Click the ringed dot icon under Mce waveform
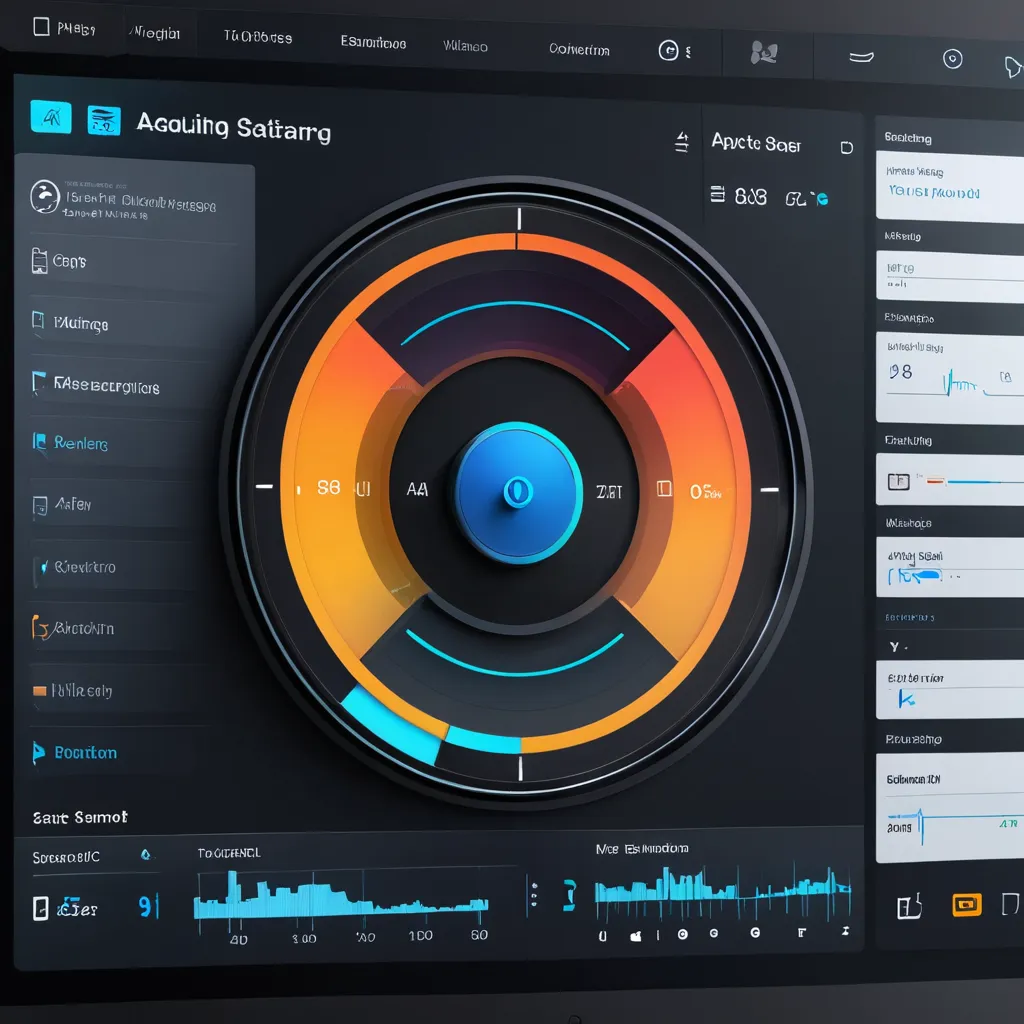The width and height of the screenshot is (1024, 1024). [682, 935]
